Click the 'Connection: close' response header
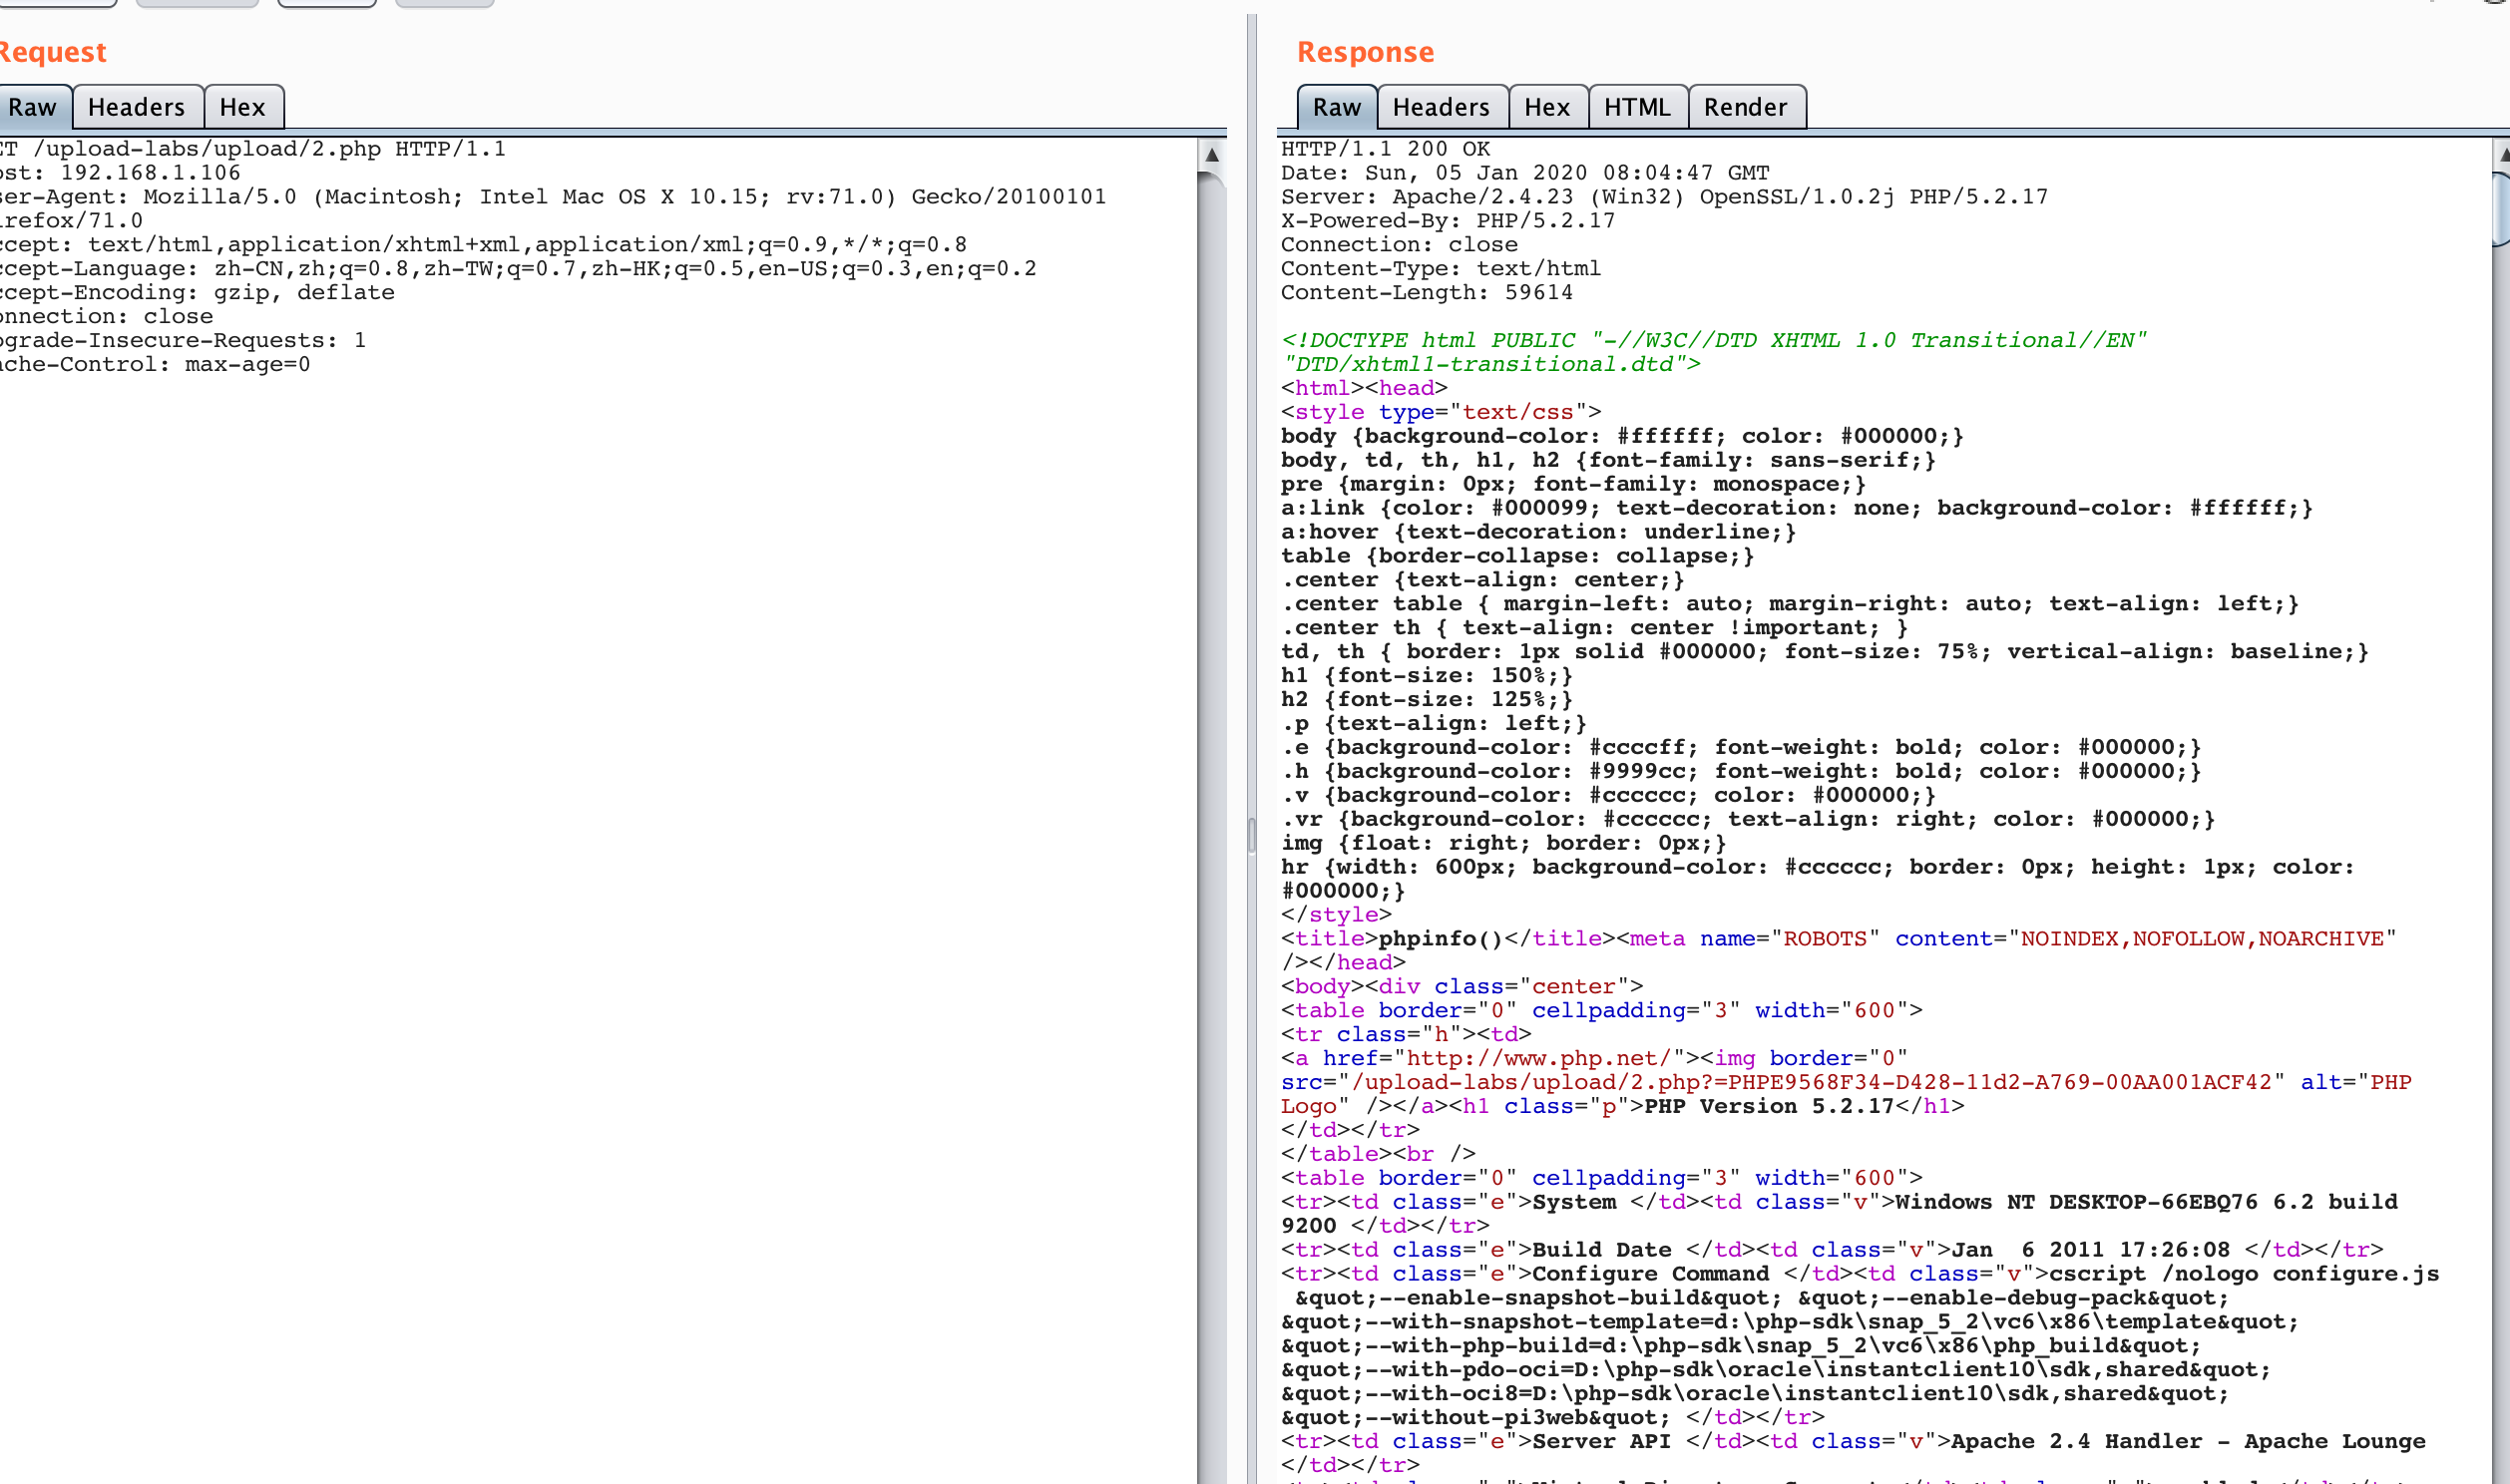 click(x=1400, y=245)
